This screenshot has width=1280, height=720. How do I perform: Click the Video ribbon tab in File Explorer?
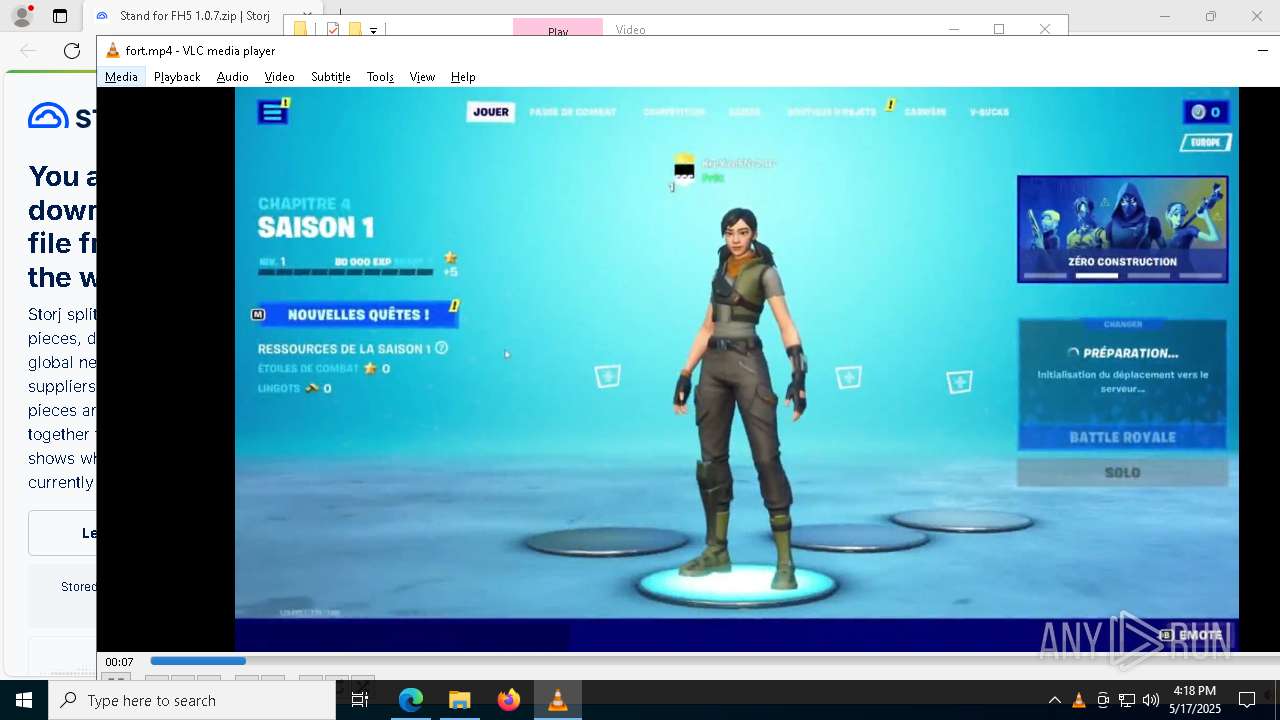click(630, 30)
